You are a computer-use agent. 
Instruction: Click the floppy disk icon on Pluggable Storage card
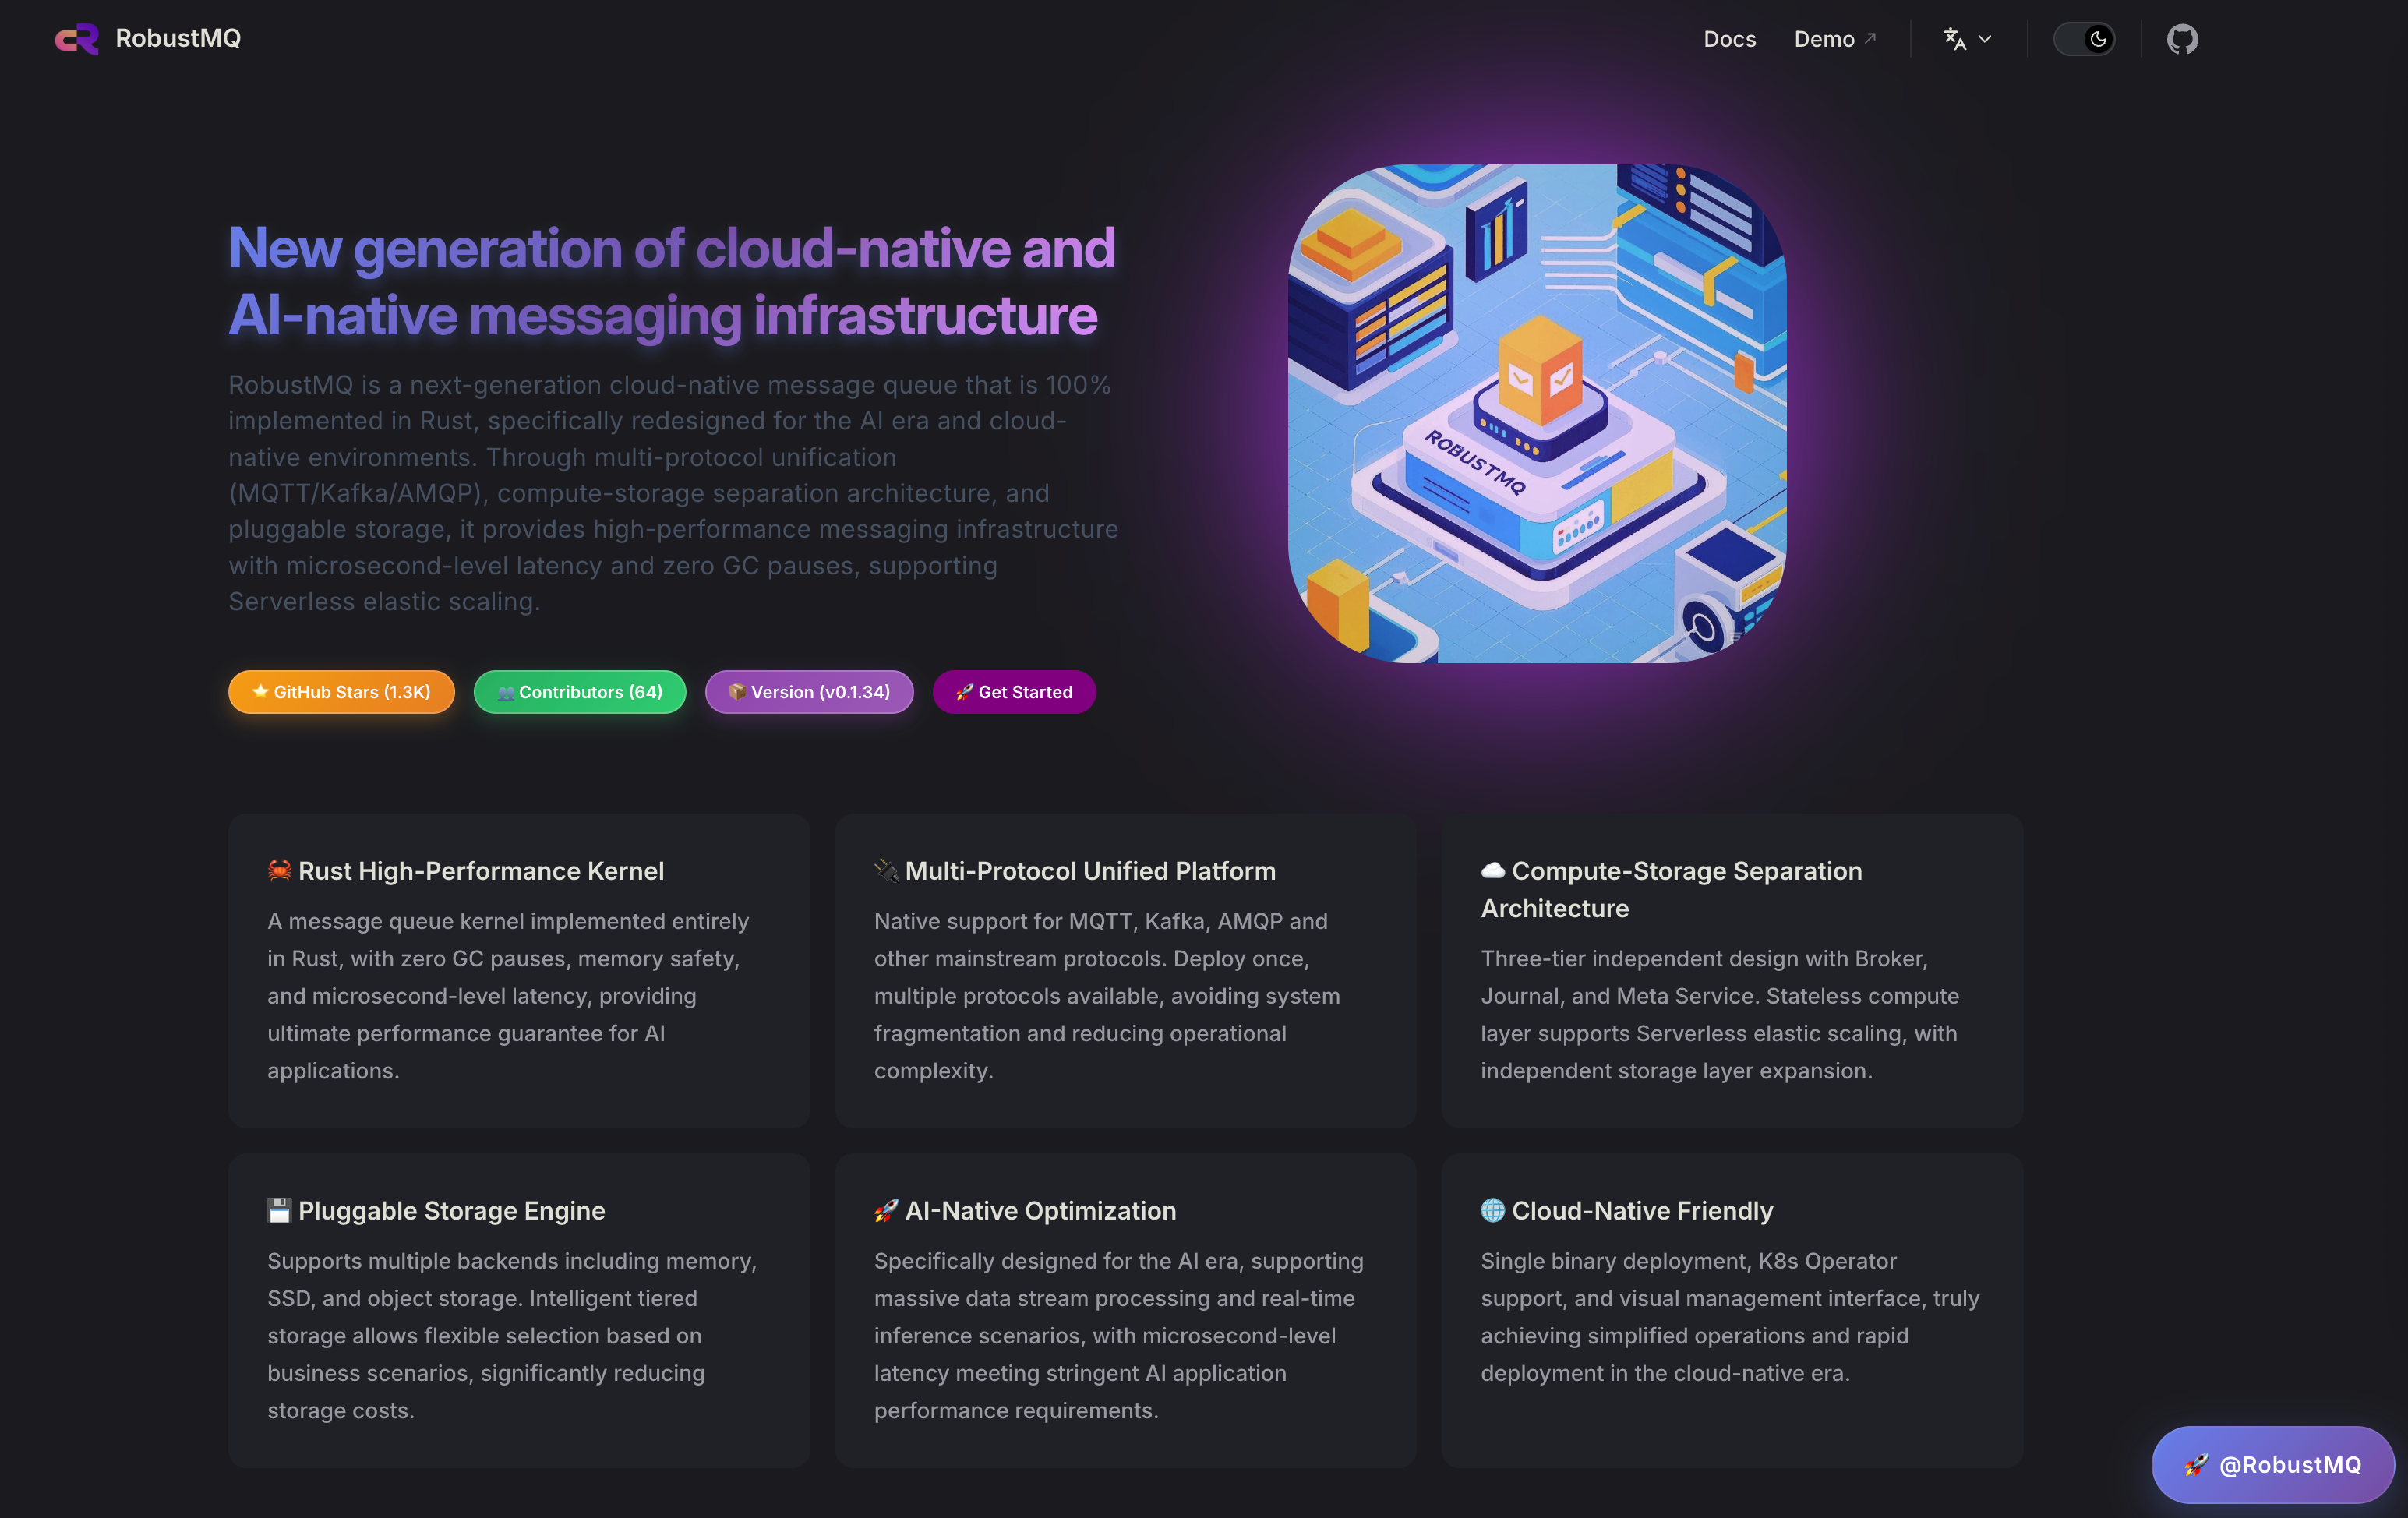(x=279, y=1210)
